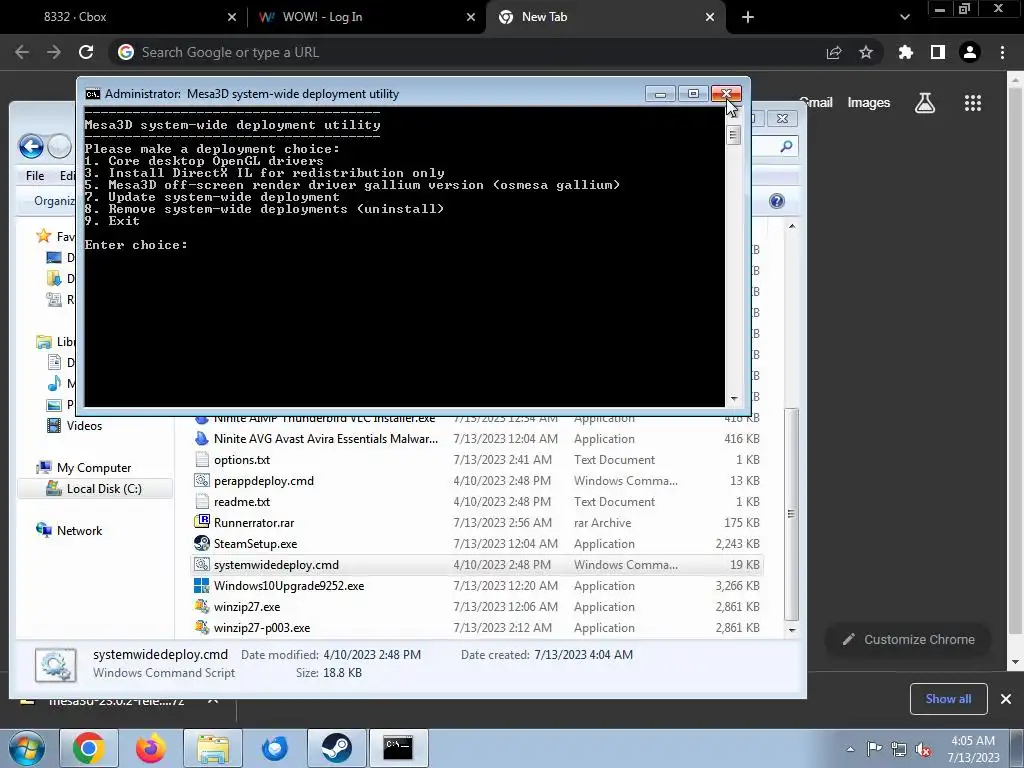
Task: Go back in Chrome
Action: click(x=22, y=52)
